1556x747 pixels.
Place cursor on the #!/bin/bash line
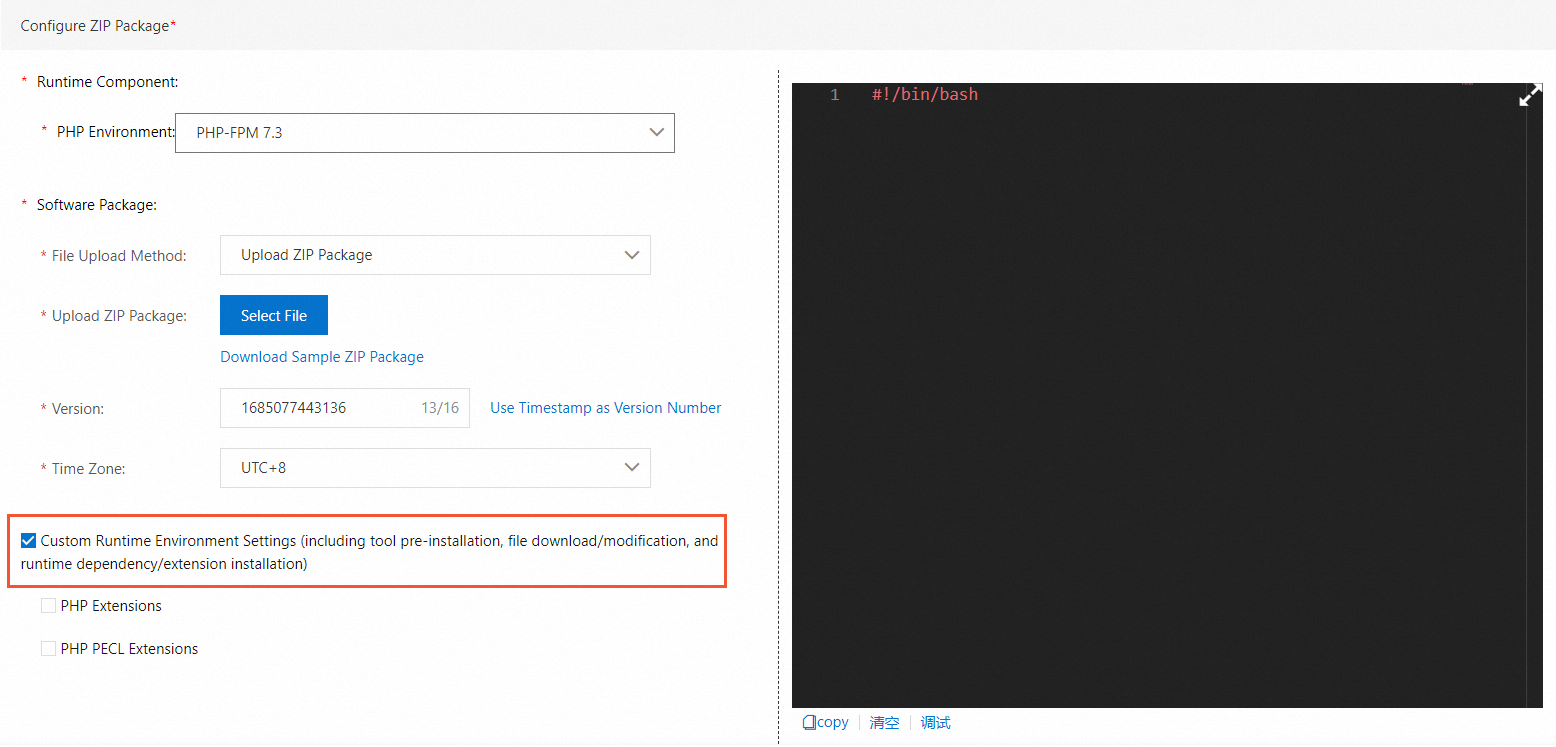pos(924,94)
